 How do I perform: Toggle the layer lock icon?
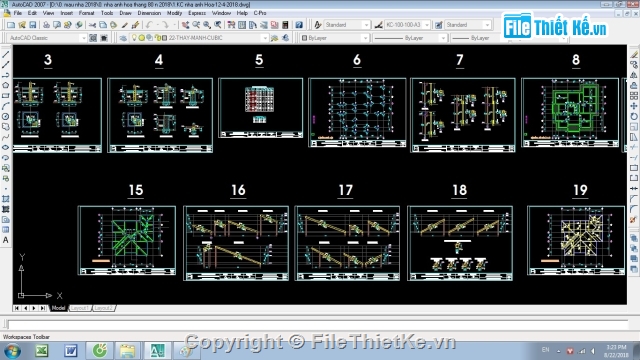click(157, 38)
